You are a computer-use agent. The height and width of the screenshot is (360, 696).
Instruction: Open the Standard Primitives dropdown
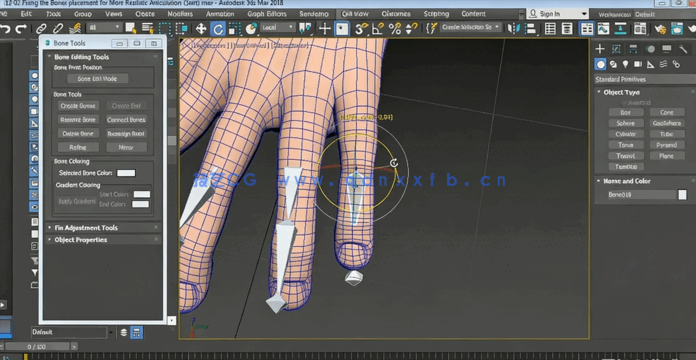click(x=645, y=79)
